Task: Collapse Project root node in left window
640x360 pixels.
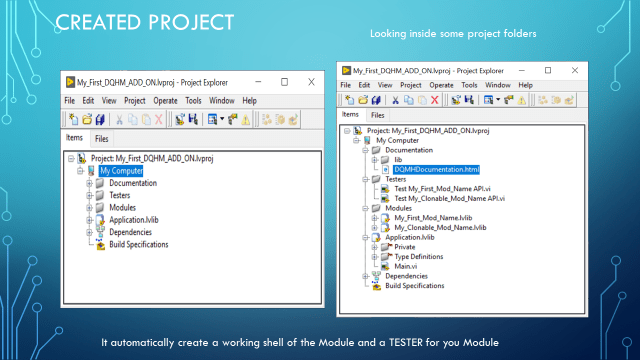Action: (71, 158)
